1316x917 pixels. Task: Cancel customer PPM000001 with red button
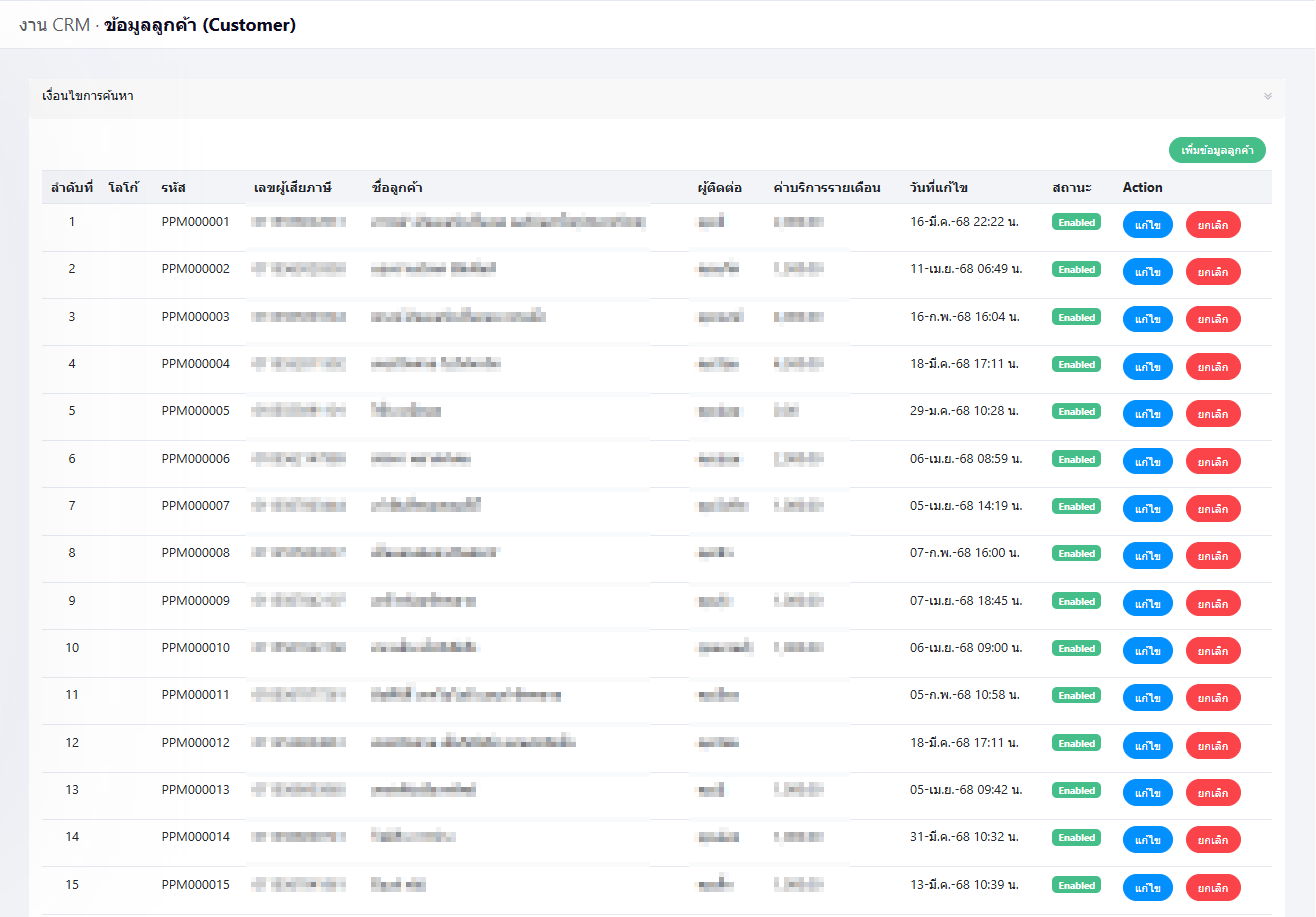pyautogui.click(x=1213, y=224)
